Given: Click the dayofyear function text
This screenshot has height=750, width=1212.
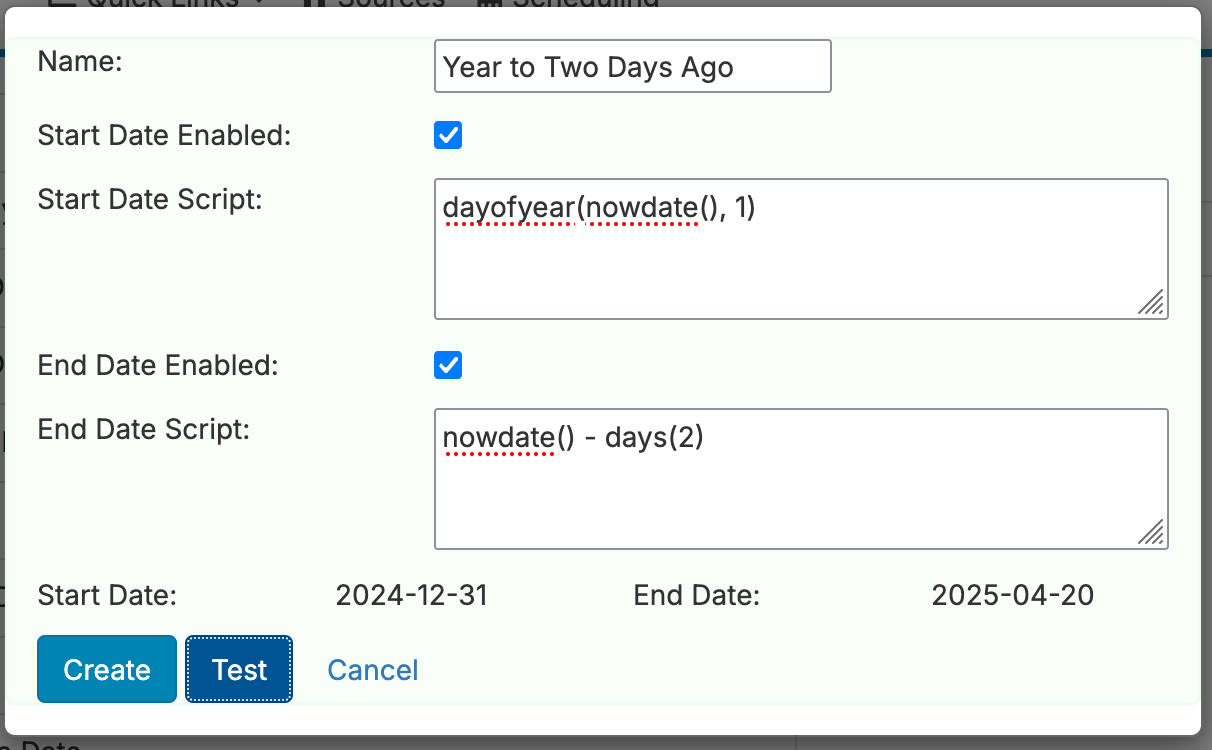Looking at the screenshot, I should tap(509, 208).
